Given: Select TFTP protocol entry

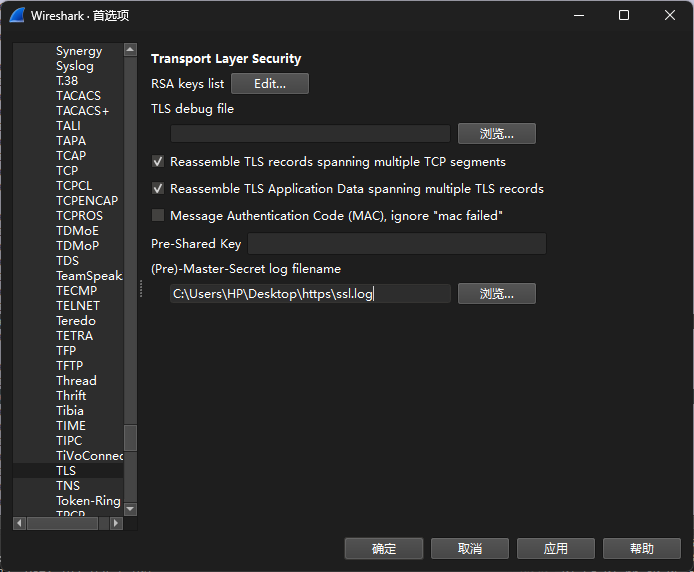Looking at the screenshot, I should point(69,366).
